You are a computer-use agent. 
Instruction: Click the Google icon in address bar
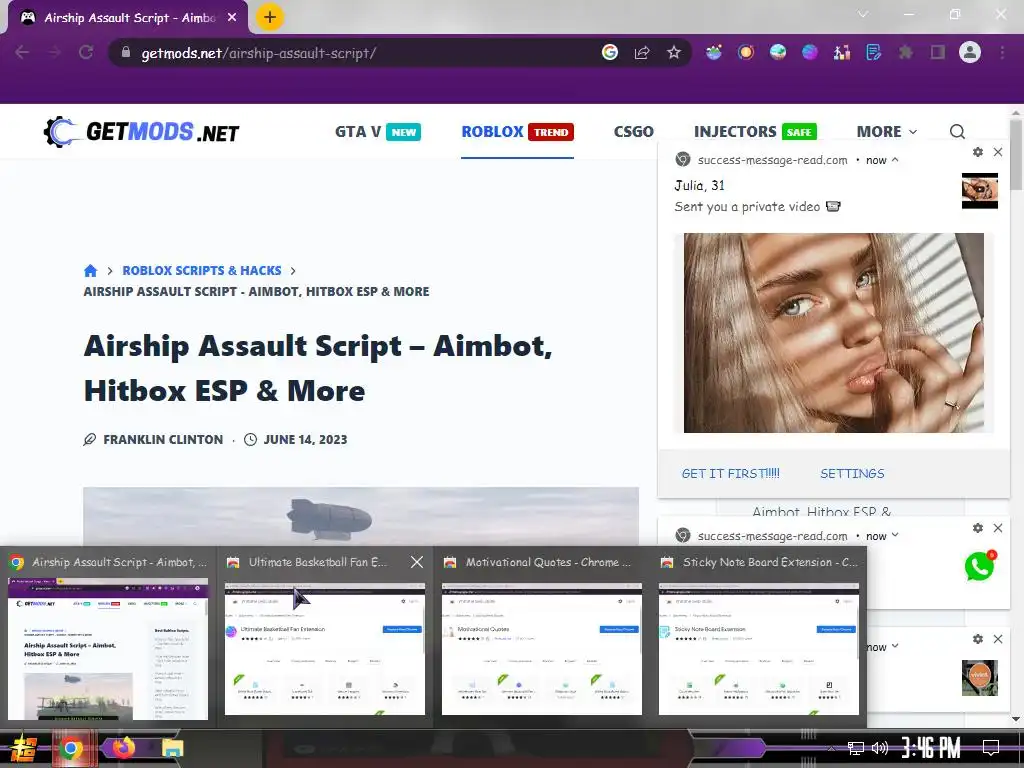[x=609, y=52]
